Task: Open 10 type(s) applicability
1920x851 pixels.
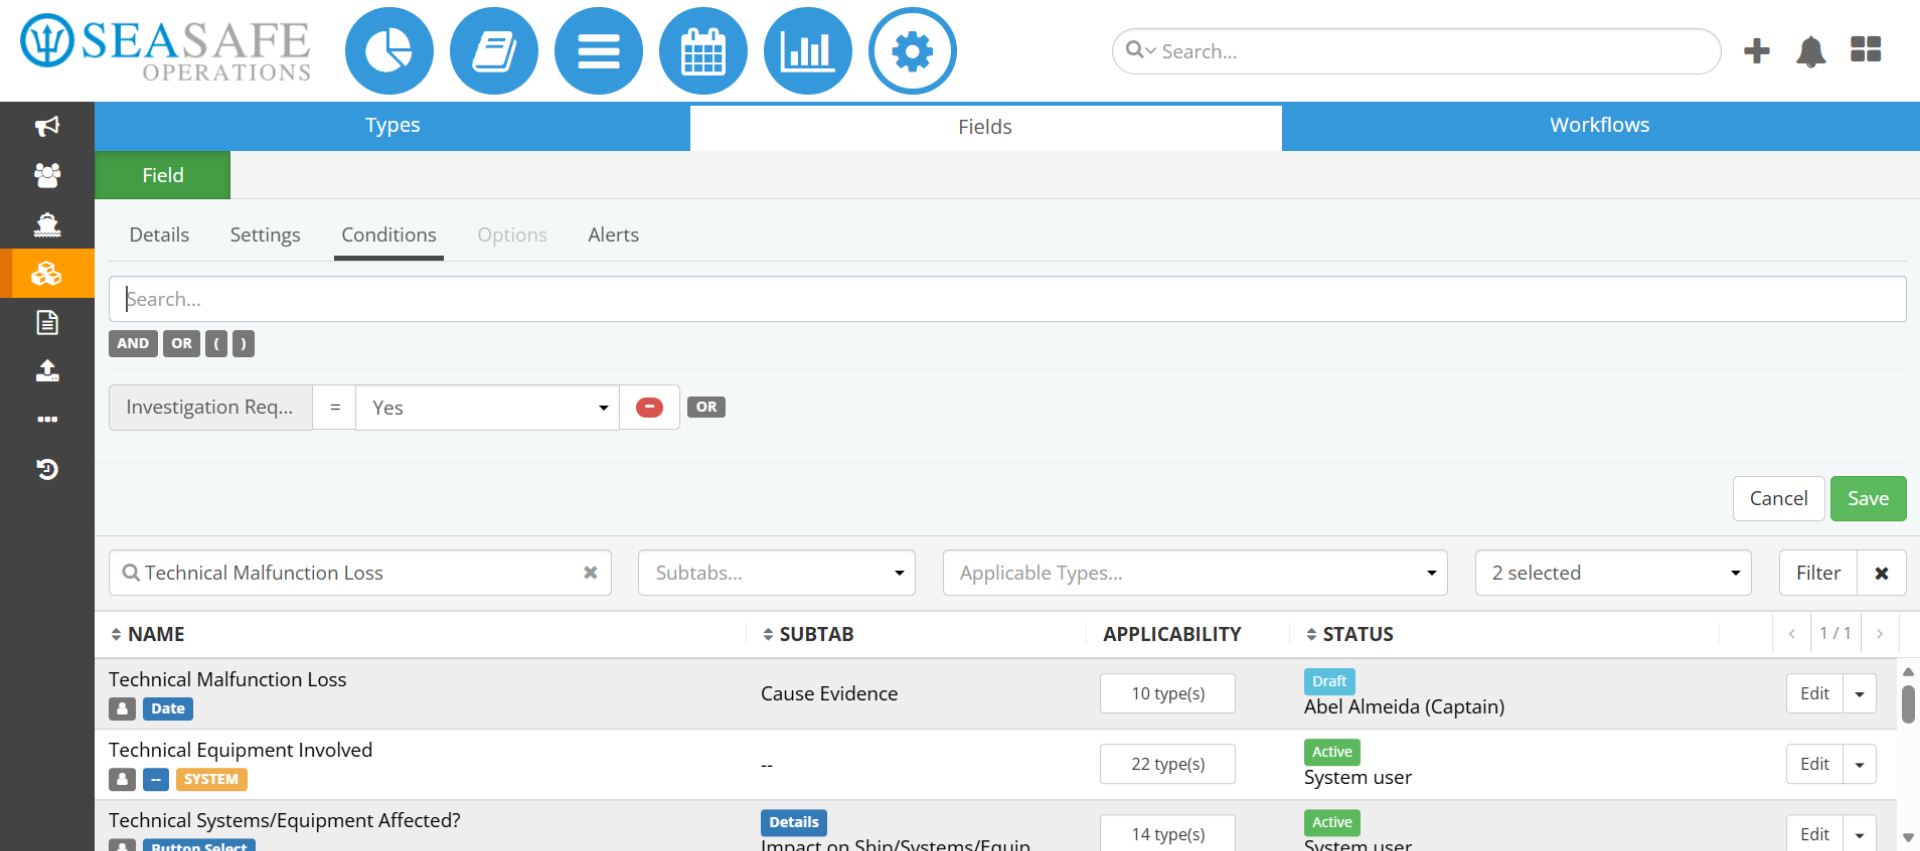Action: pos(1168,694)
